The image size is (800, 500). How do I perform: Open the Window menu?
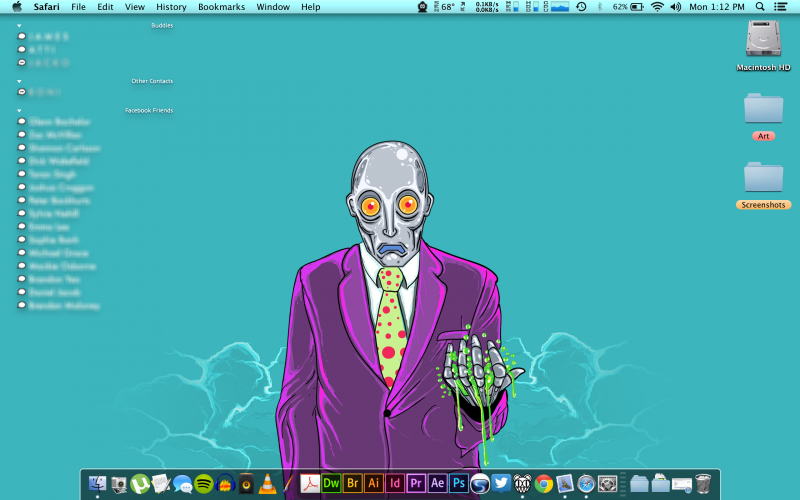pyautogui.click(x=273, y=7)
